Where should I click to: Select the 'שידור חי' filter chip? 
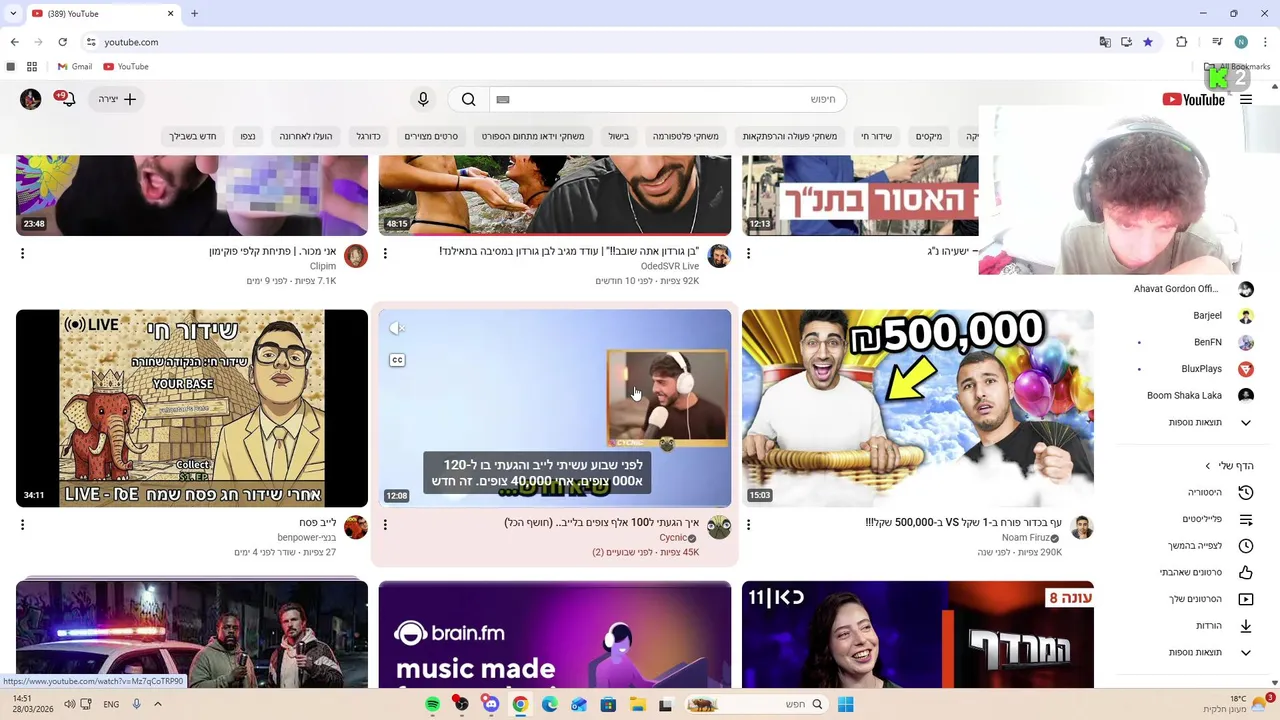coord(876,136)
